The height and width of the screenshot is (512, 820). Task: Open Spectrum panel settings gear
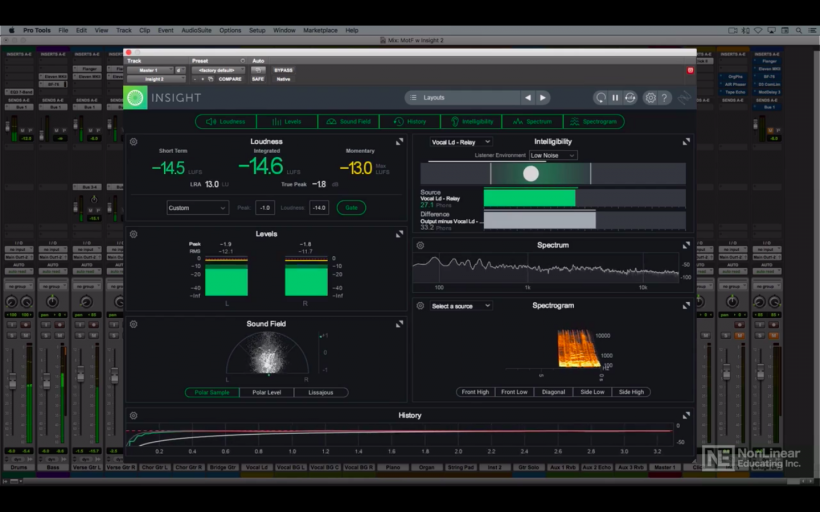tap(420, 245)
